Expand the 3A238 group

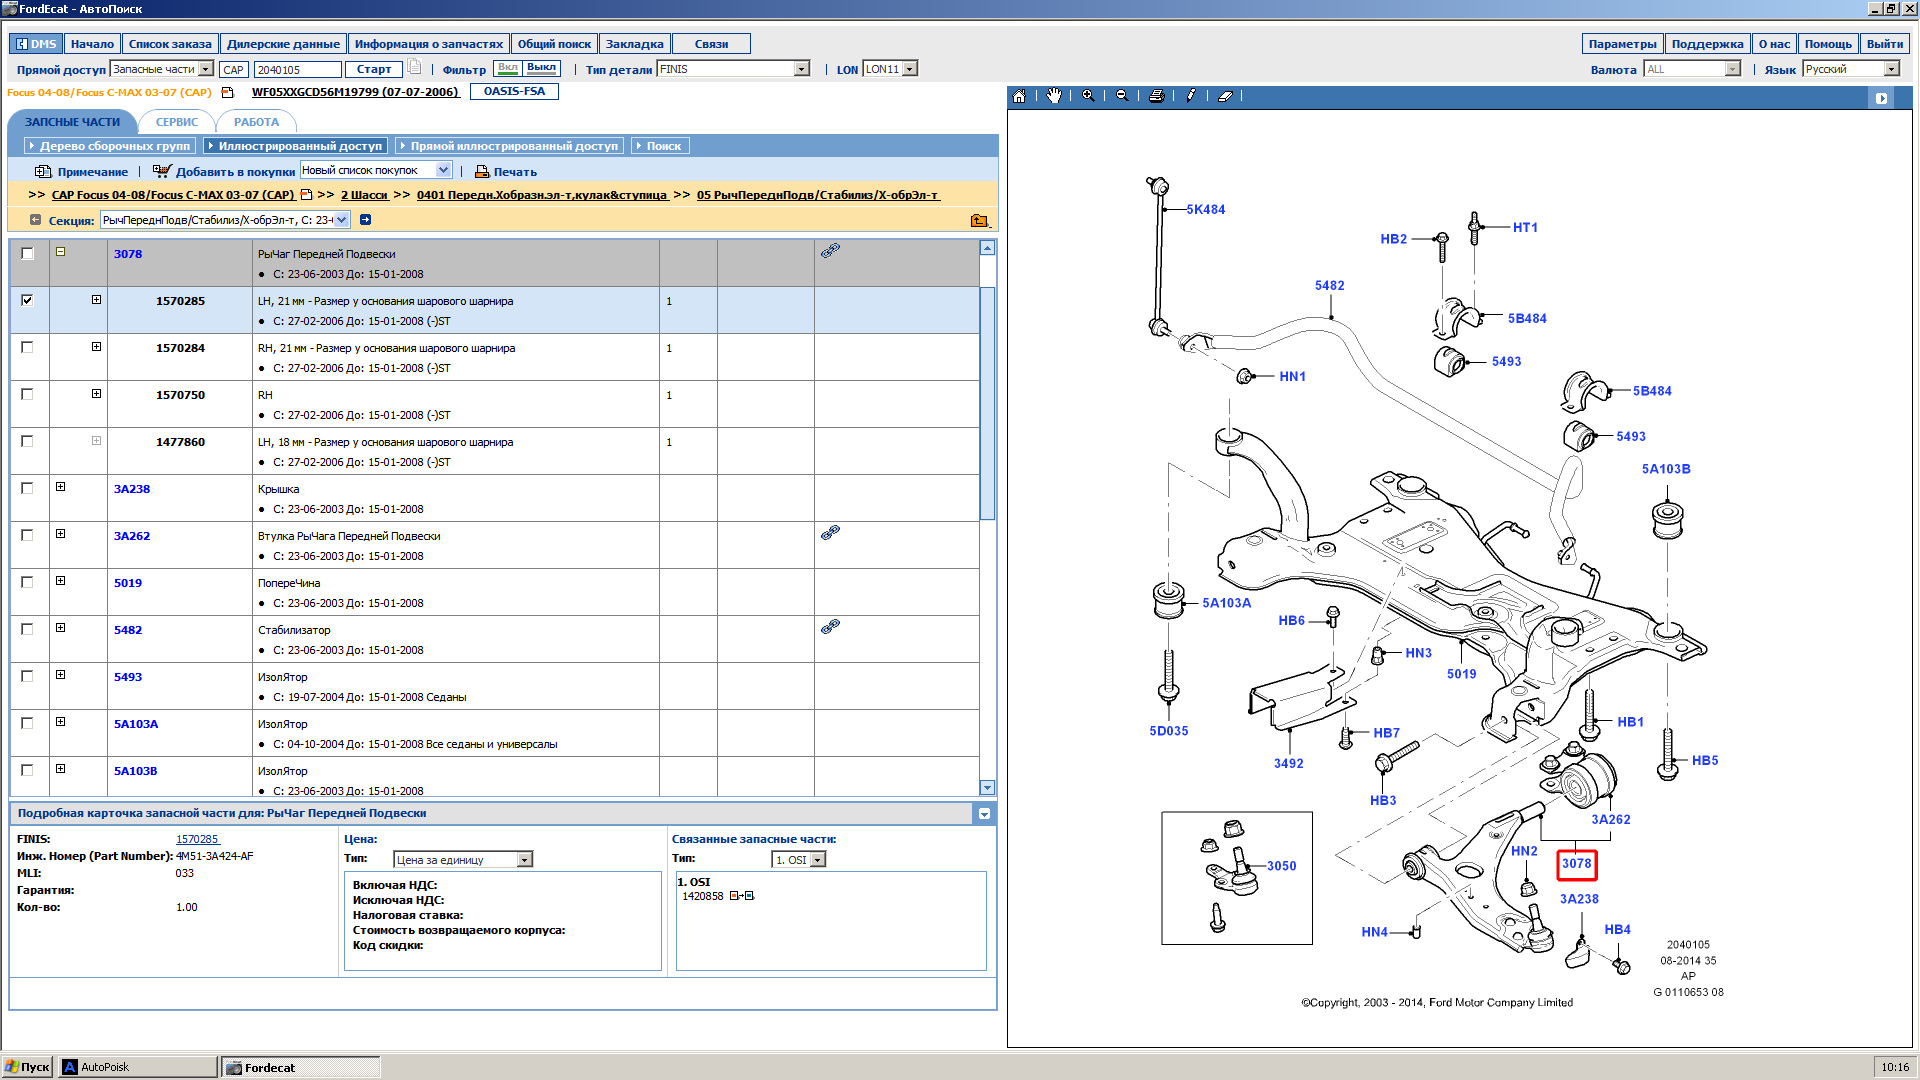[61, 487]
